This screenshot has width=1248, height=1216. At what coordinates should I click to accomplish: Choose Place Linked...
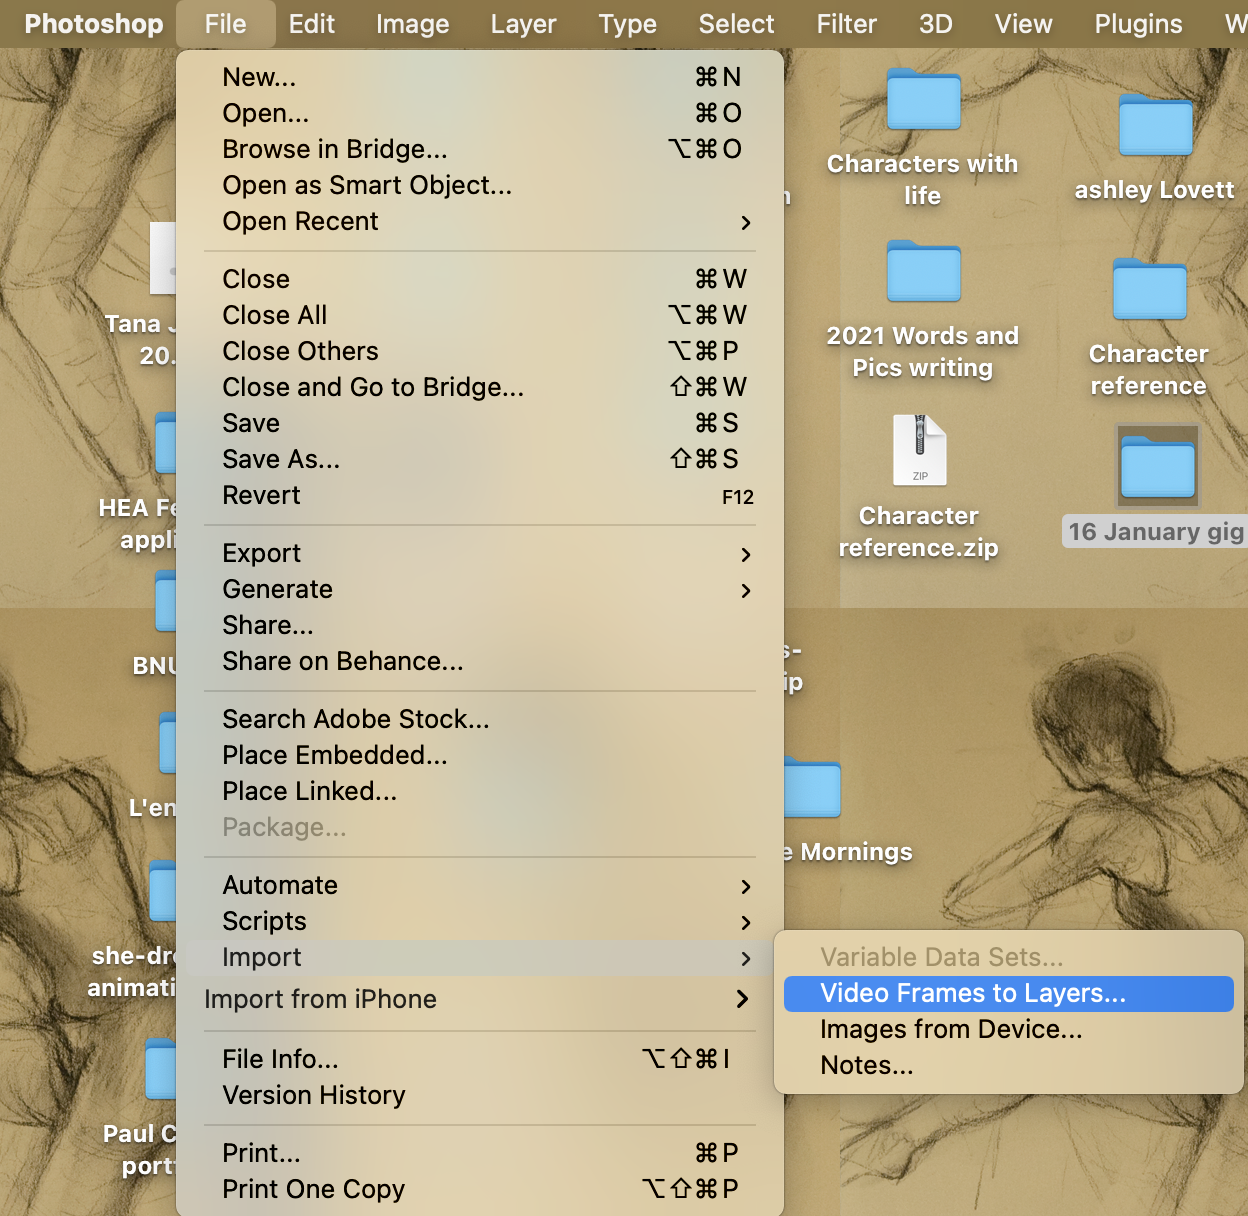coord(480,791)
